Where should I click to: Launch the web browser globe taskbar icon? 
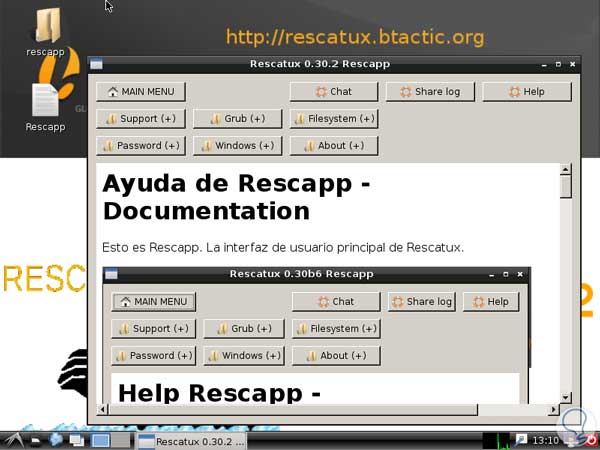coord(56,440)
